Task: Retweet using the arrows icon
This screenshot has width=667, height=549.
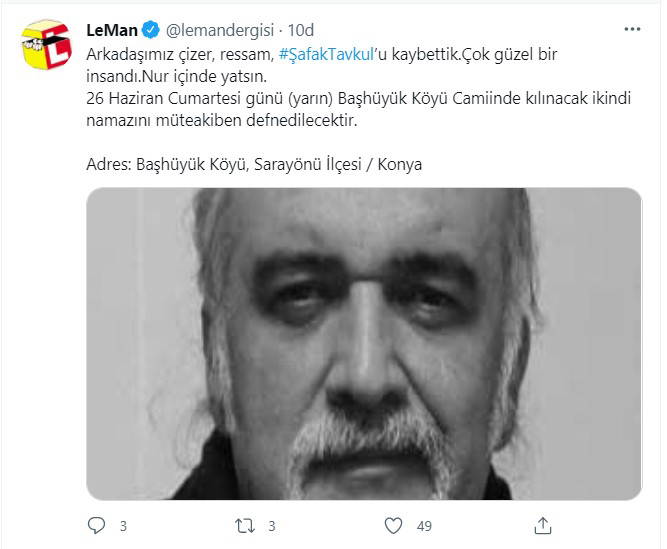Action: [x=245, y=526]
